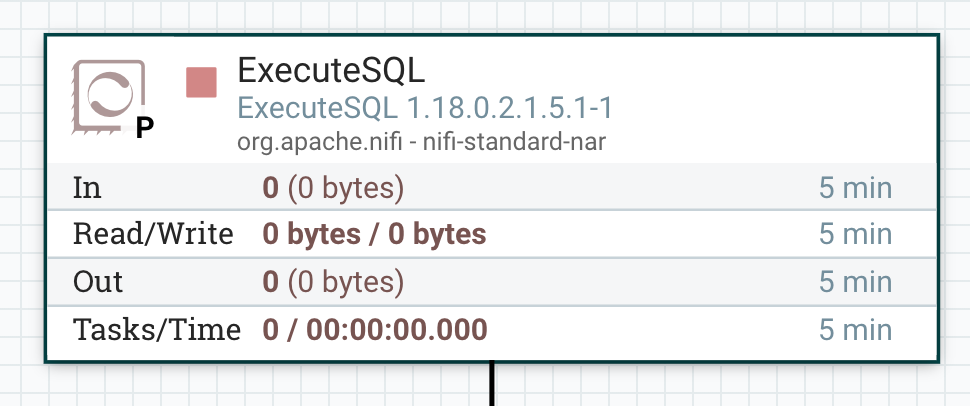Click the ExecuteSQL processor icon
Viewport: 970px width, 406px height.
[108, 97]
